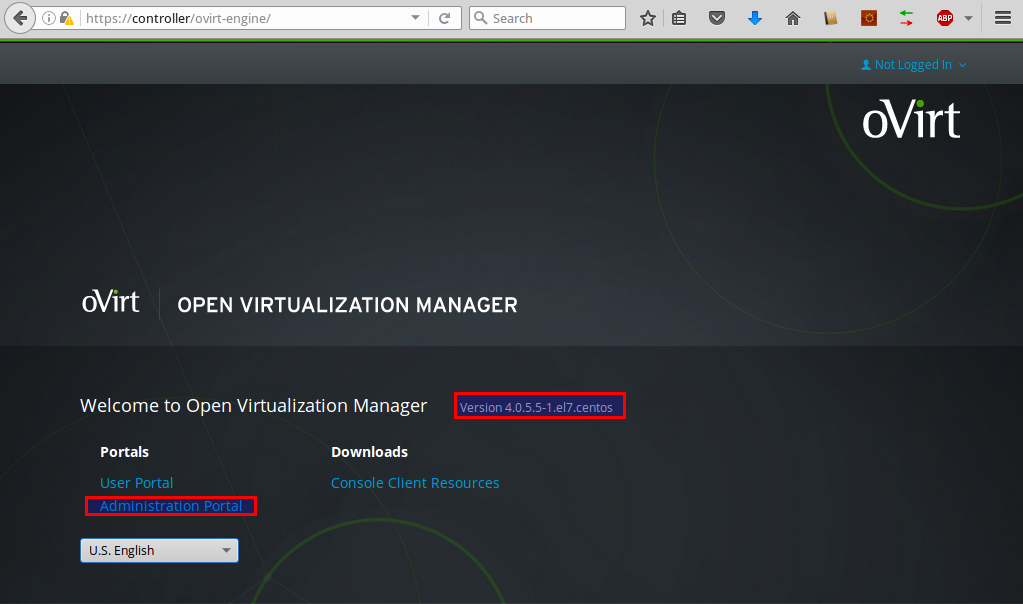Reload the page with the refresh icon

444,18
